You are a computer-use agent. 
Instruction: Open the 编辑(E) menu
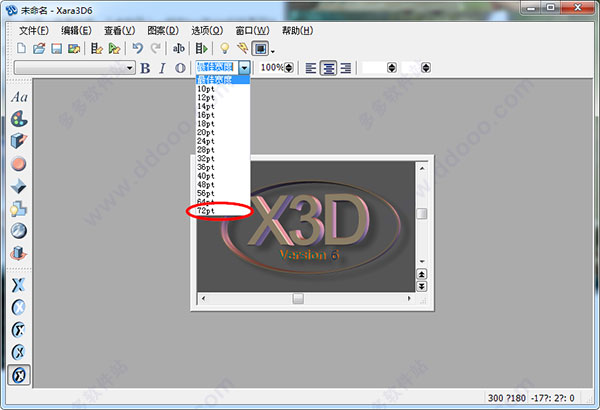pos(76,31)
